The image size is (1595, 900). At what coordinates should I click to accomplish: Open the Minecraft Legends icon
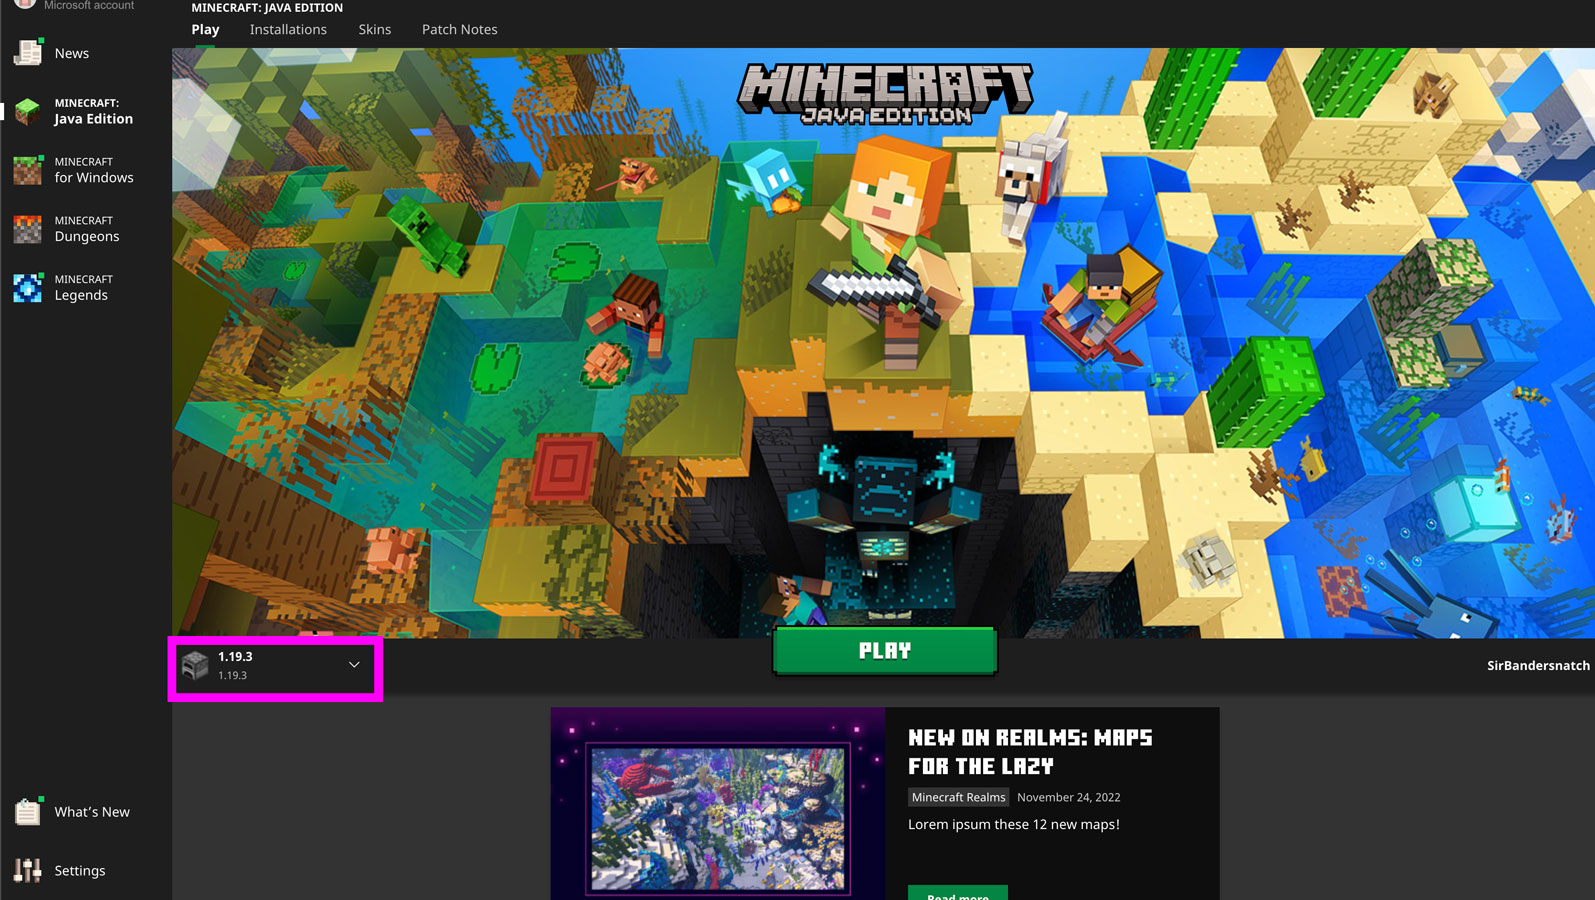tap(28, 288)
